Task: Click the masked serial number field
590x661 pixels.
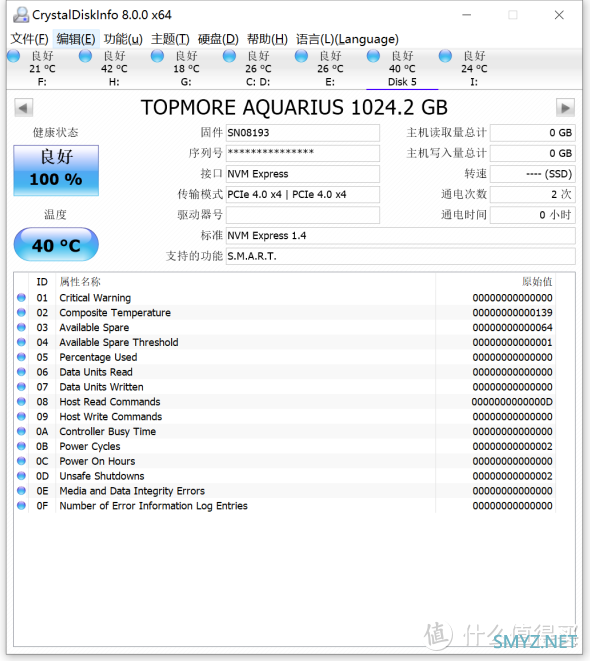Action: tap(303, 153)
